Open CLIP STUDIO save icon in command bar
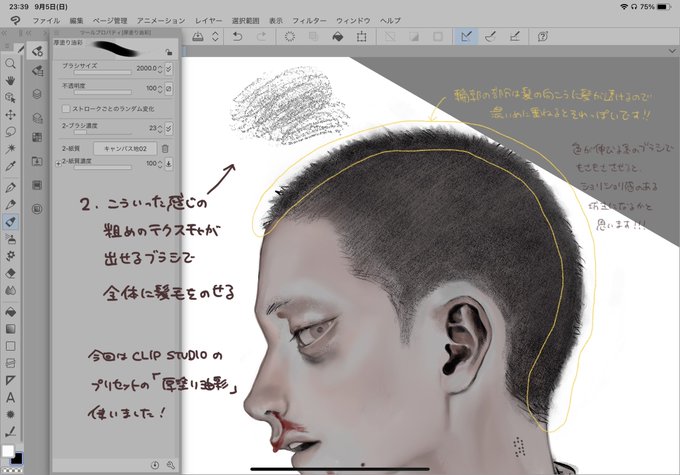This screenshot has height=475, width=680. coord(198,36)
